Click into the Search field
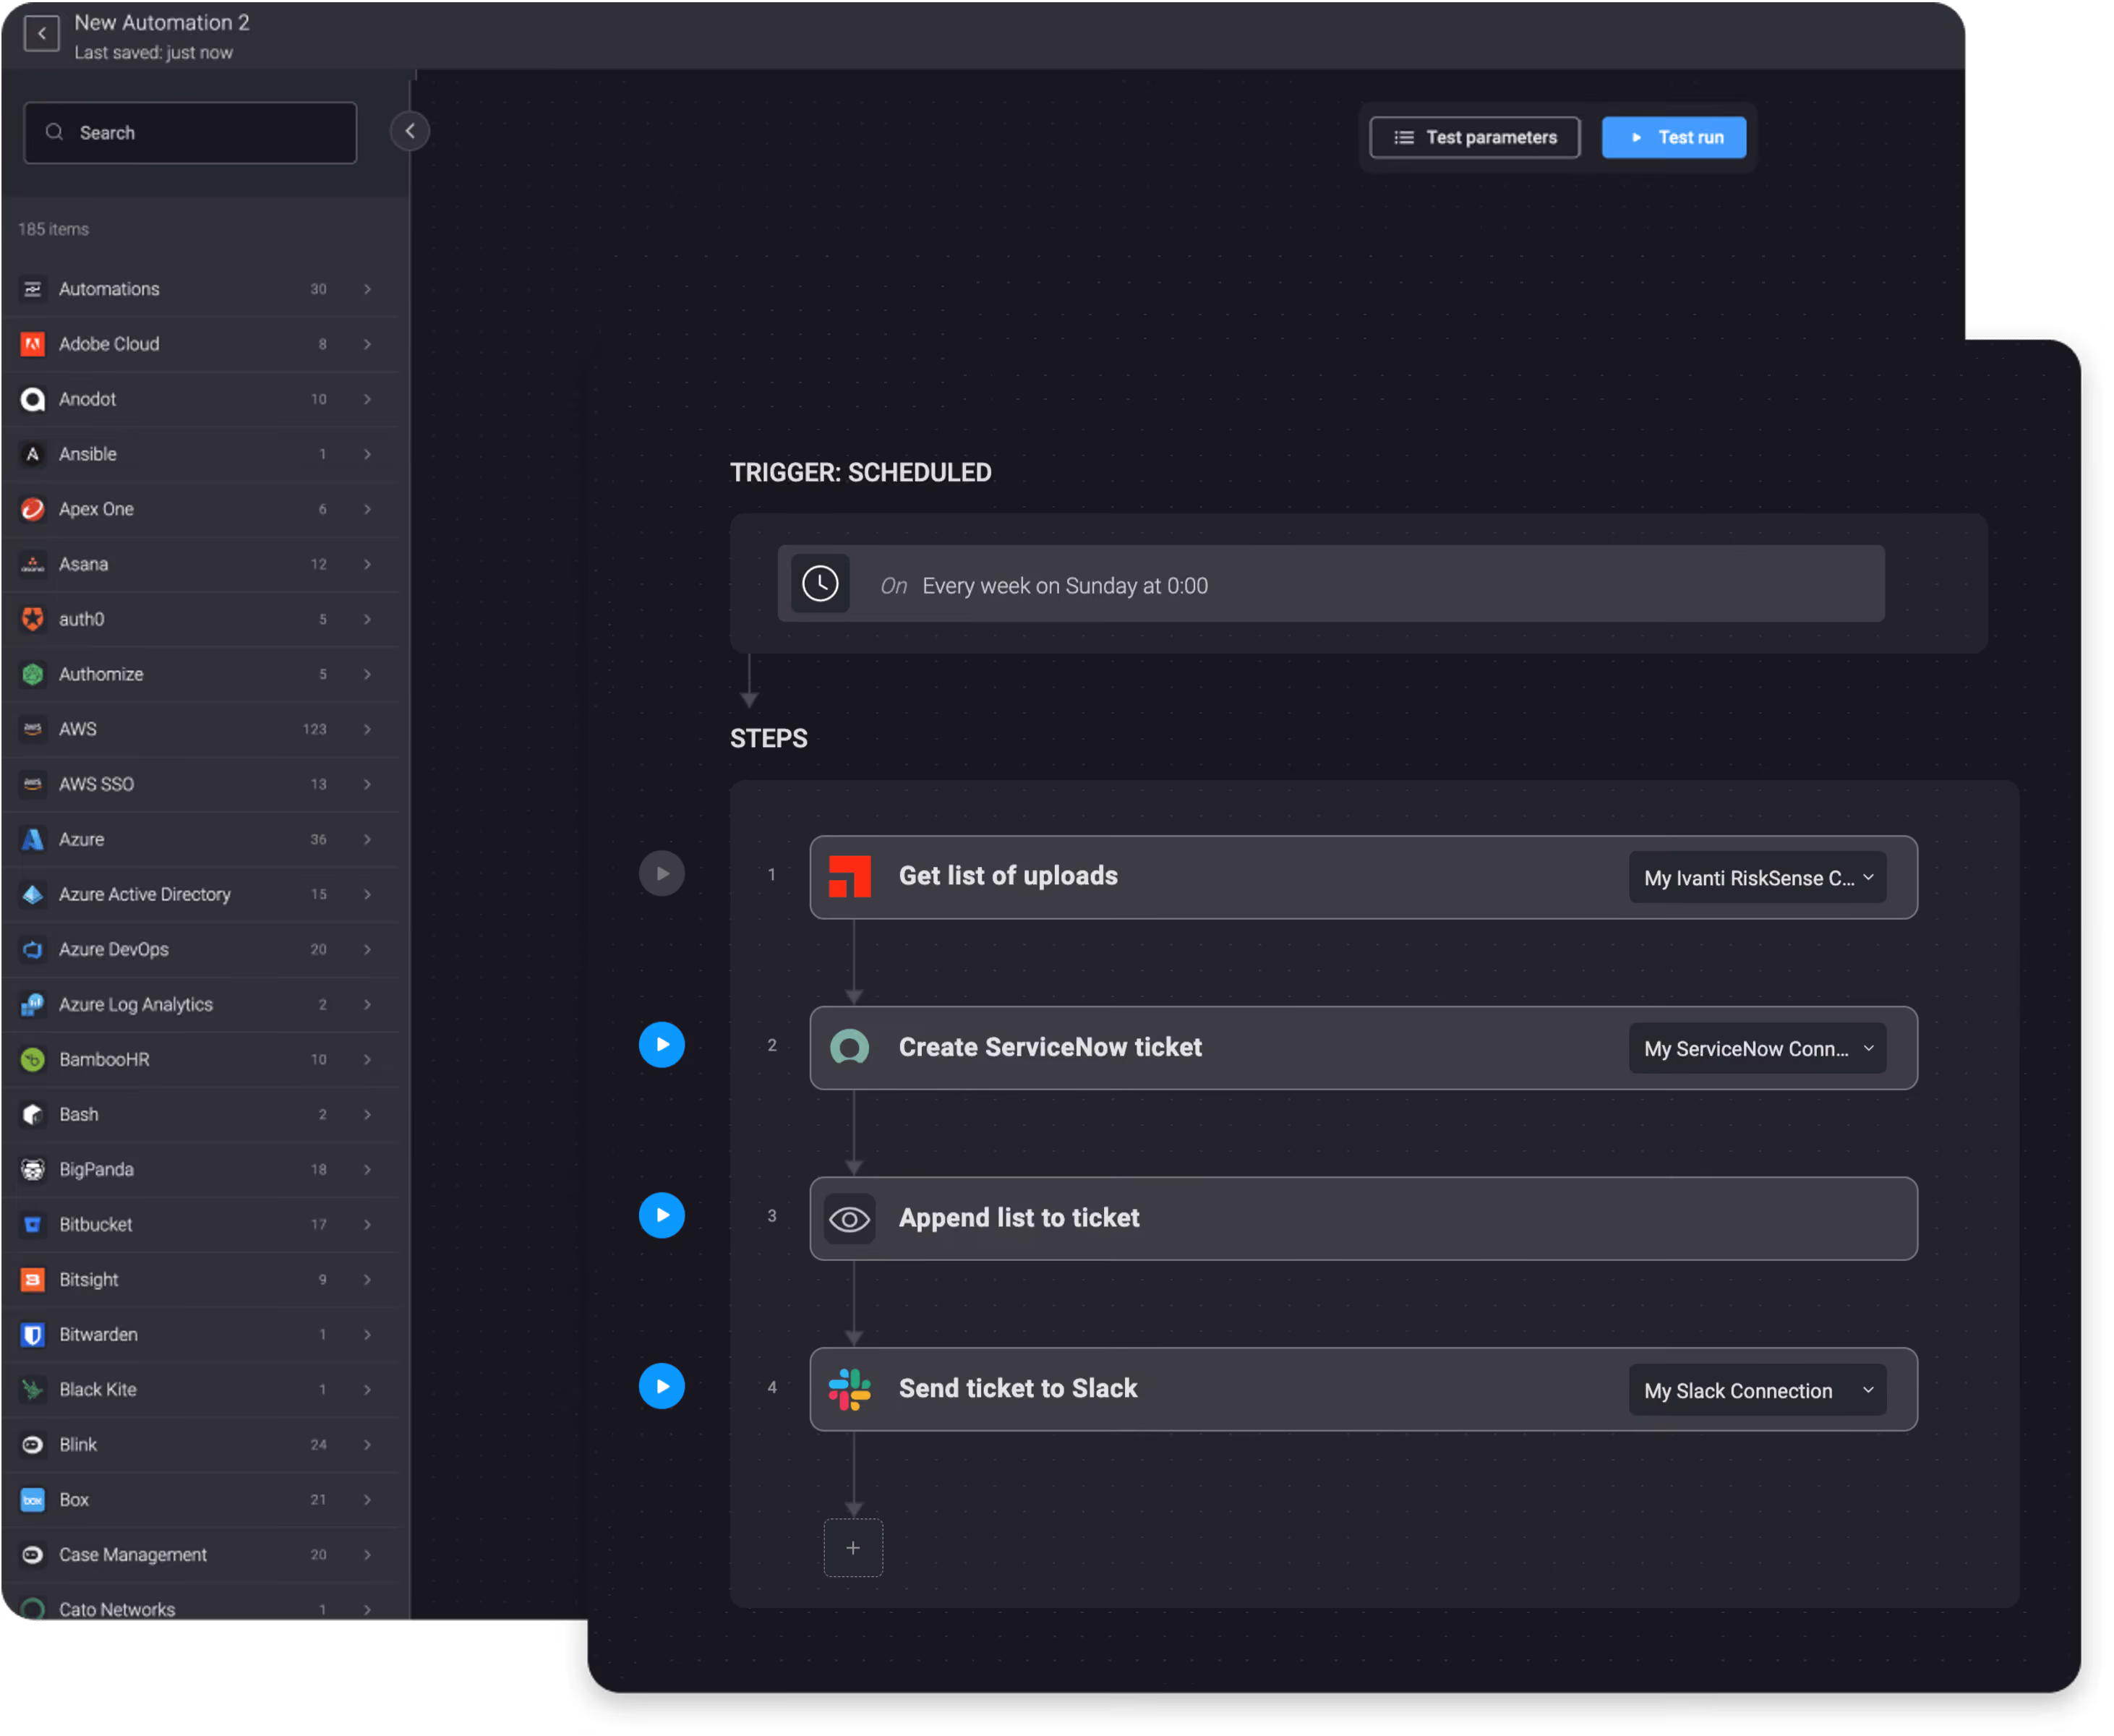Image resolution: width=2114 pixels, height=1736 pixels. (x=190, y=133)
